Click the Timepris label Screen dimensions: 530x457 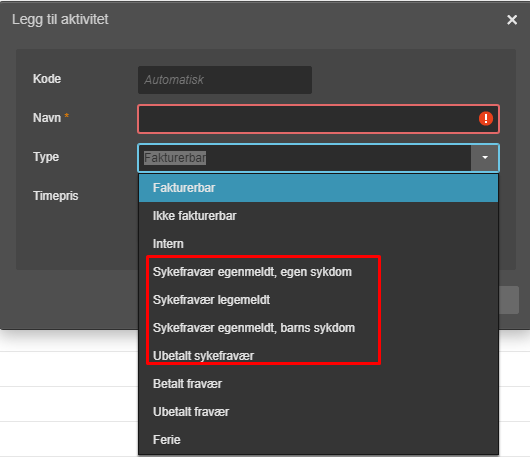coord(56,196)
